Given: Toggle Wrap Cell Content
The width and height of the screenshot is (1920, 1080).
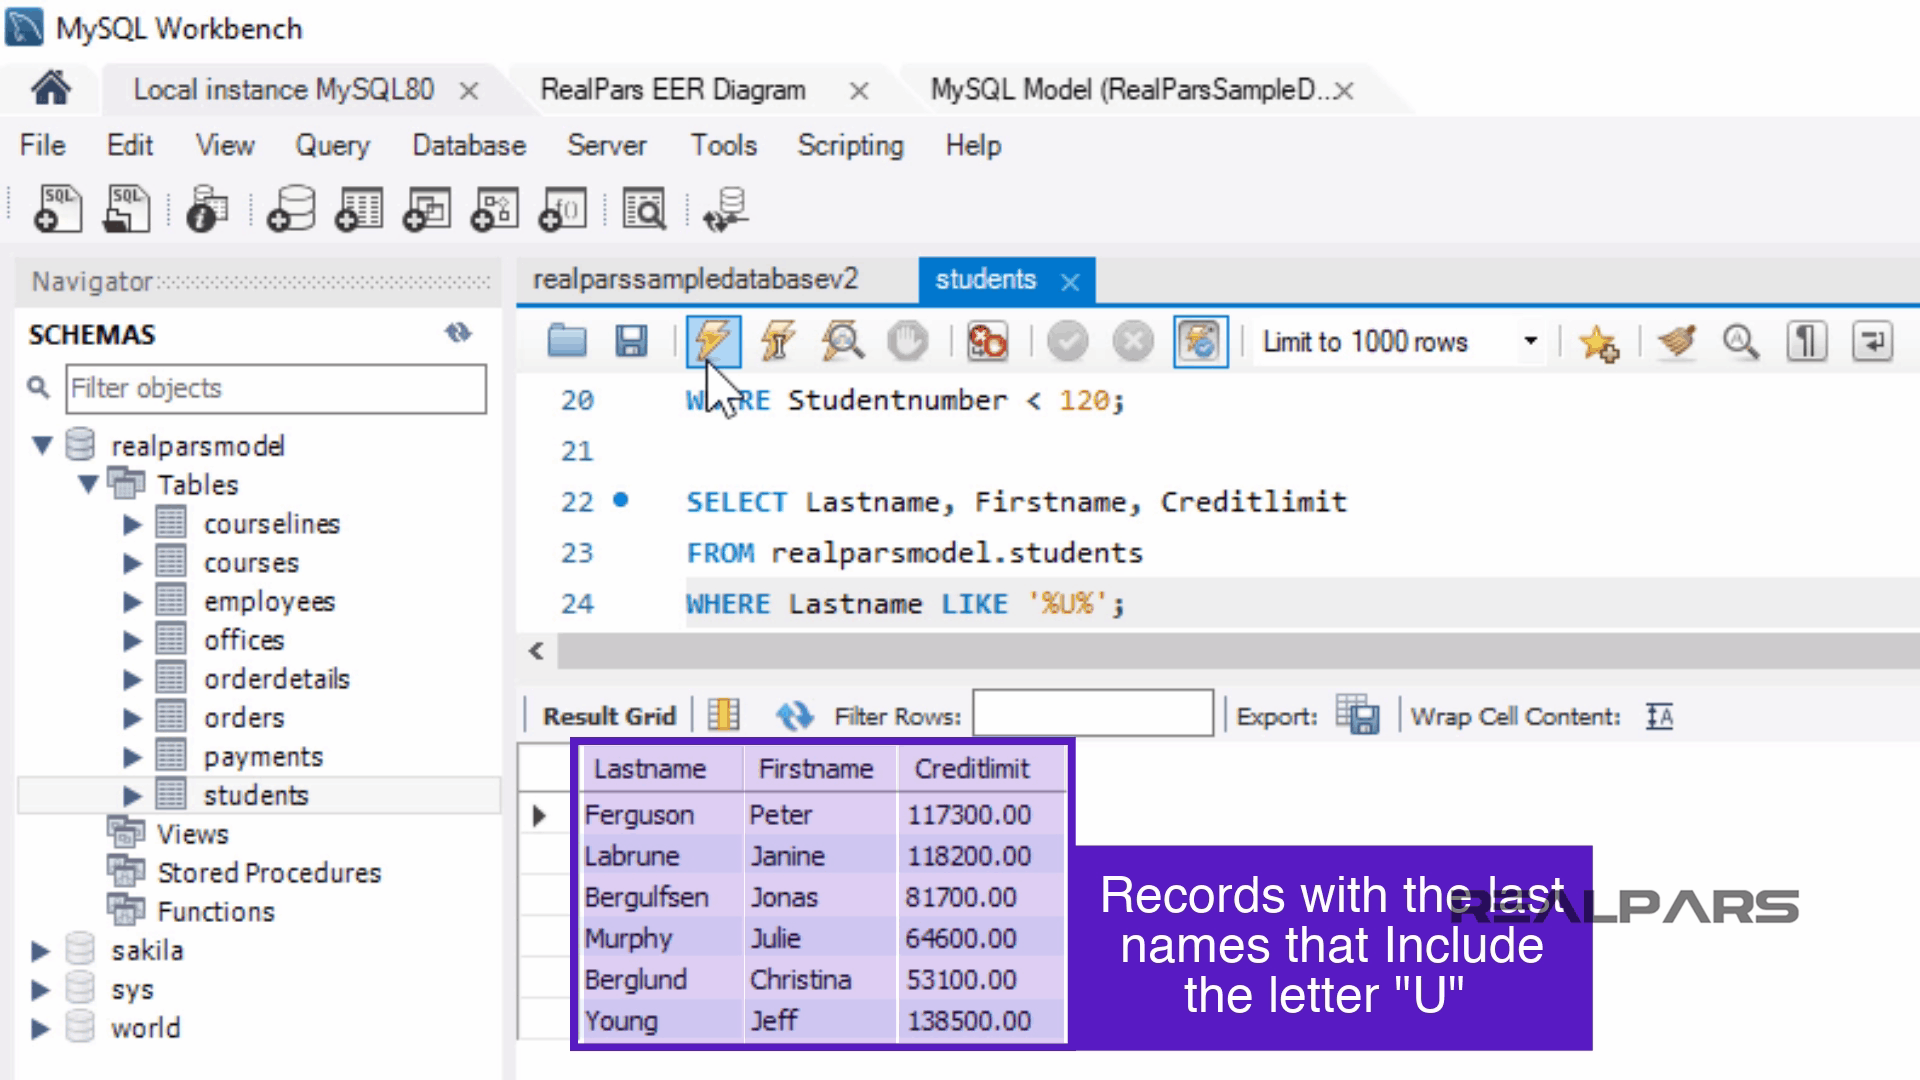Looking at the screenshot, I should [1659, 716].
